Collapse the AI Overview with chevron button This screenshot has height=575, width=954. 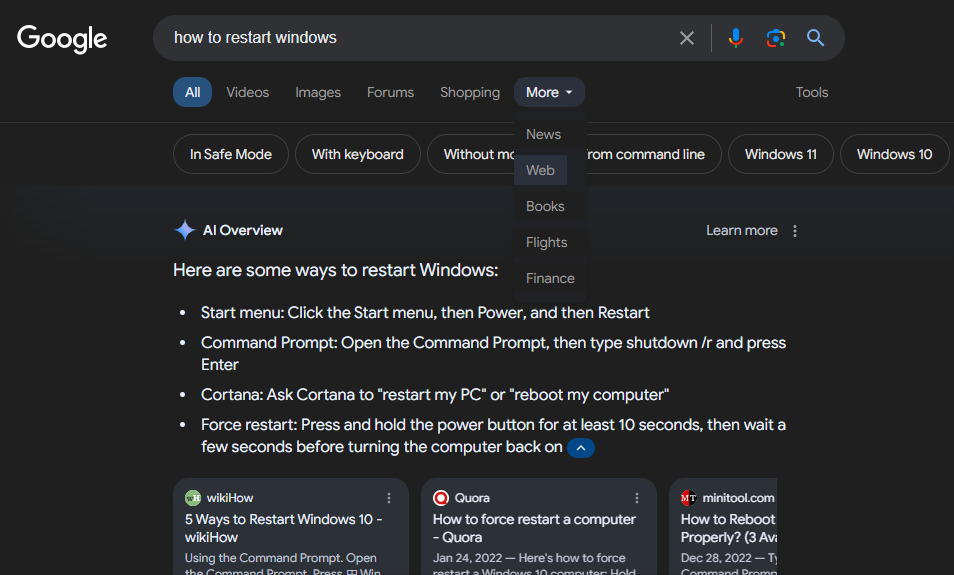click(x=581, y=448)
